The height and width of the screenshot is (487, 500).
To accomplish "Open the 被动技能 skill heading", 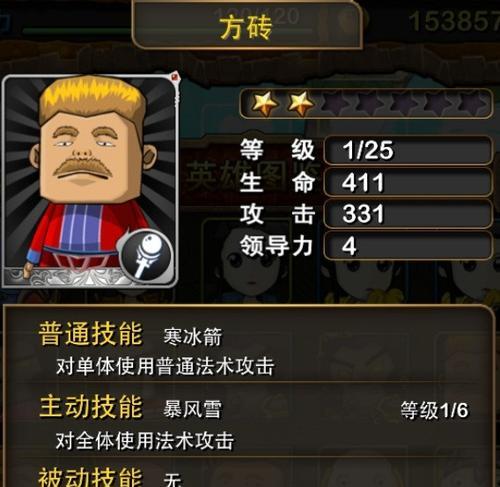I will click(x=90, y=477).
